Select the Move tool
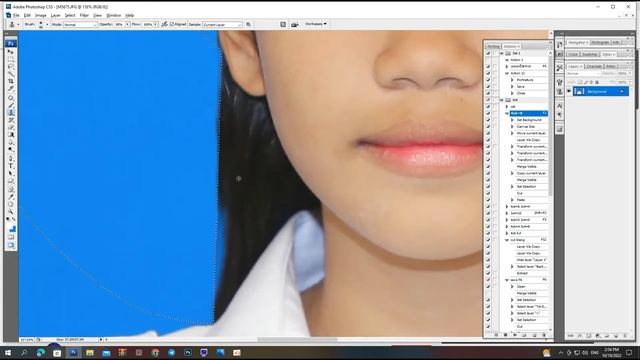Viewport: 640px width, 360px height. click(x=11, y=51)
